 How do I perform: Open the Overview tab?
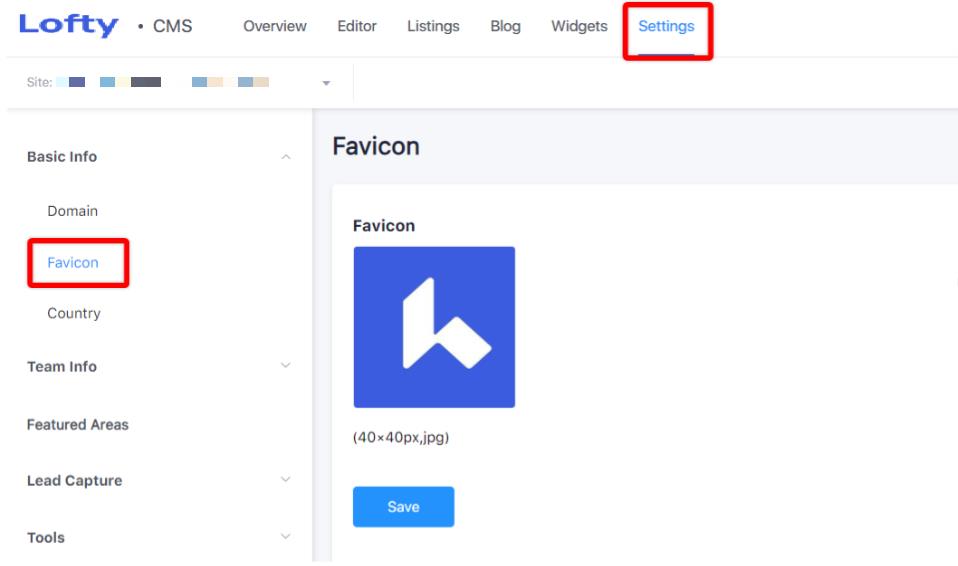pyautogui.click(x=275, y=26)
